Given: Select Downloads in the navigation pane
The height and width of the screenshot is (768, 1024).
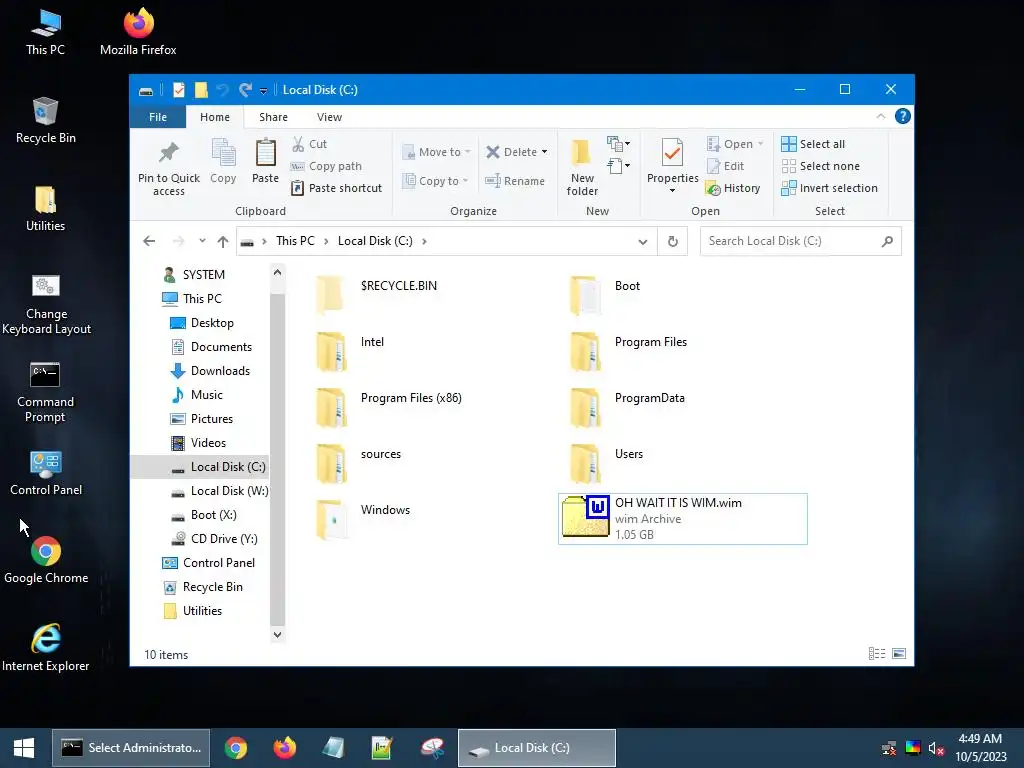Looking at the screenshot, I should click(x=219, y=371).
